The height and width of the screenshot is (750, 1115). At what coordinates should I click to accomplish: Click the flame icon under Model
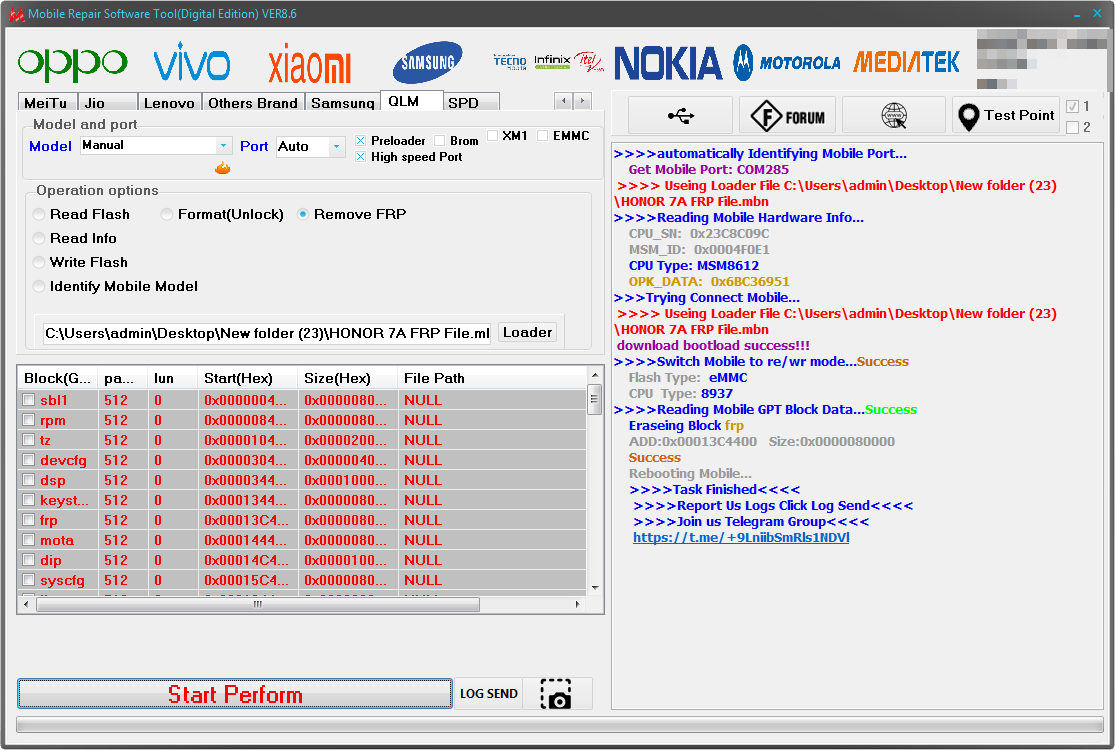tap(223, 168)
